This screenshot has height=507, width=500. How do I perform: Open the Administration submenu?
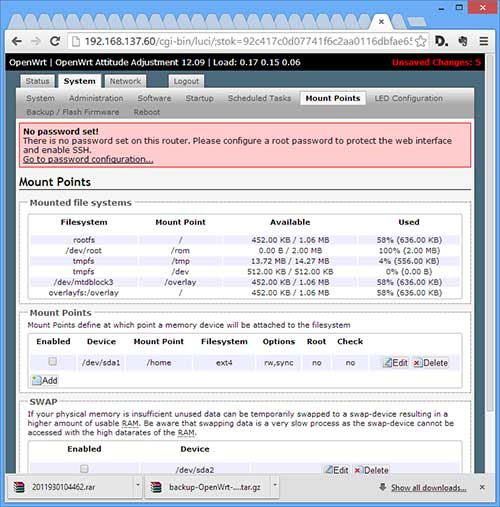click(x=96, y=98)
